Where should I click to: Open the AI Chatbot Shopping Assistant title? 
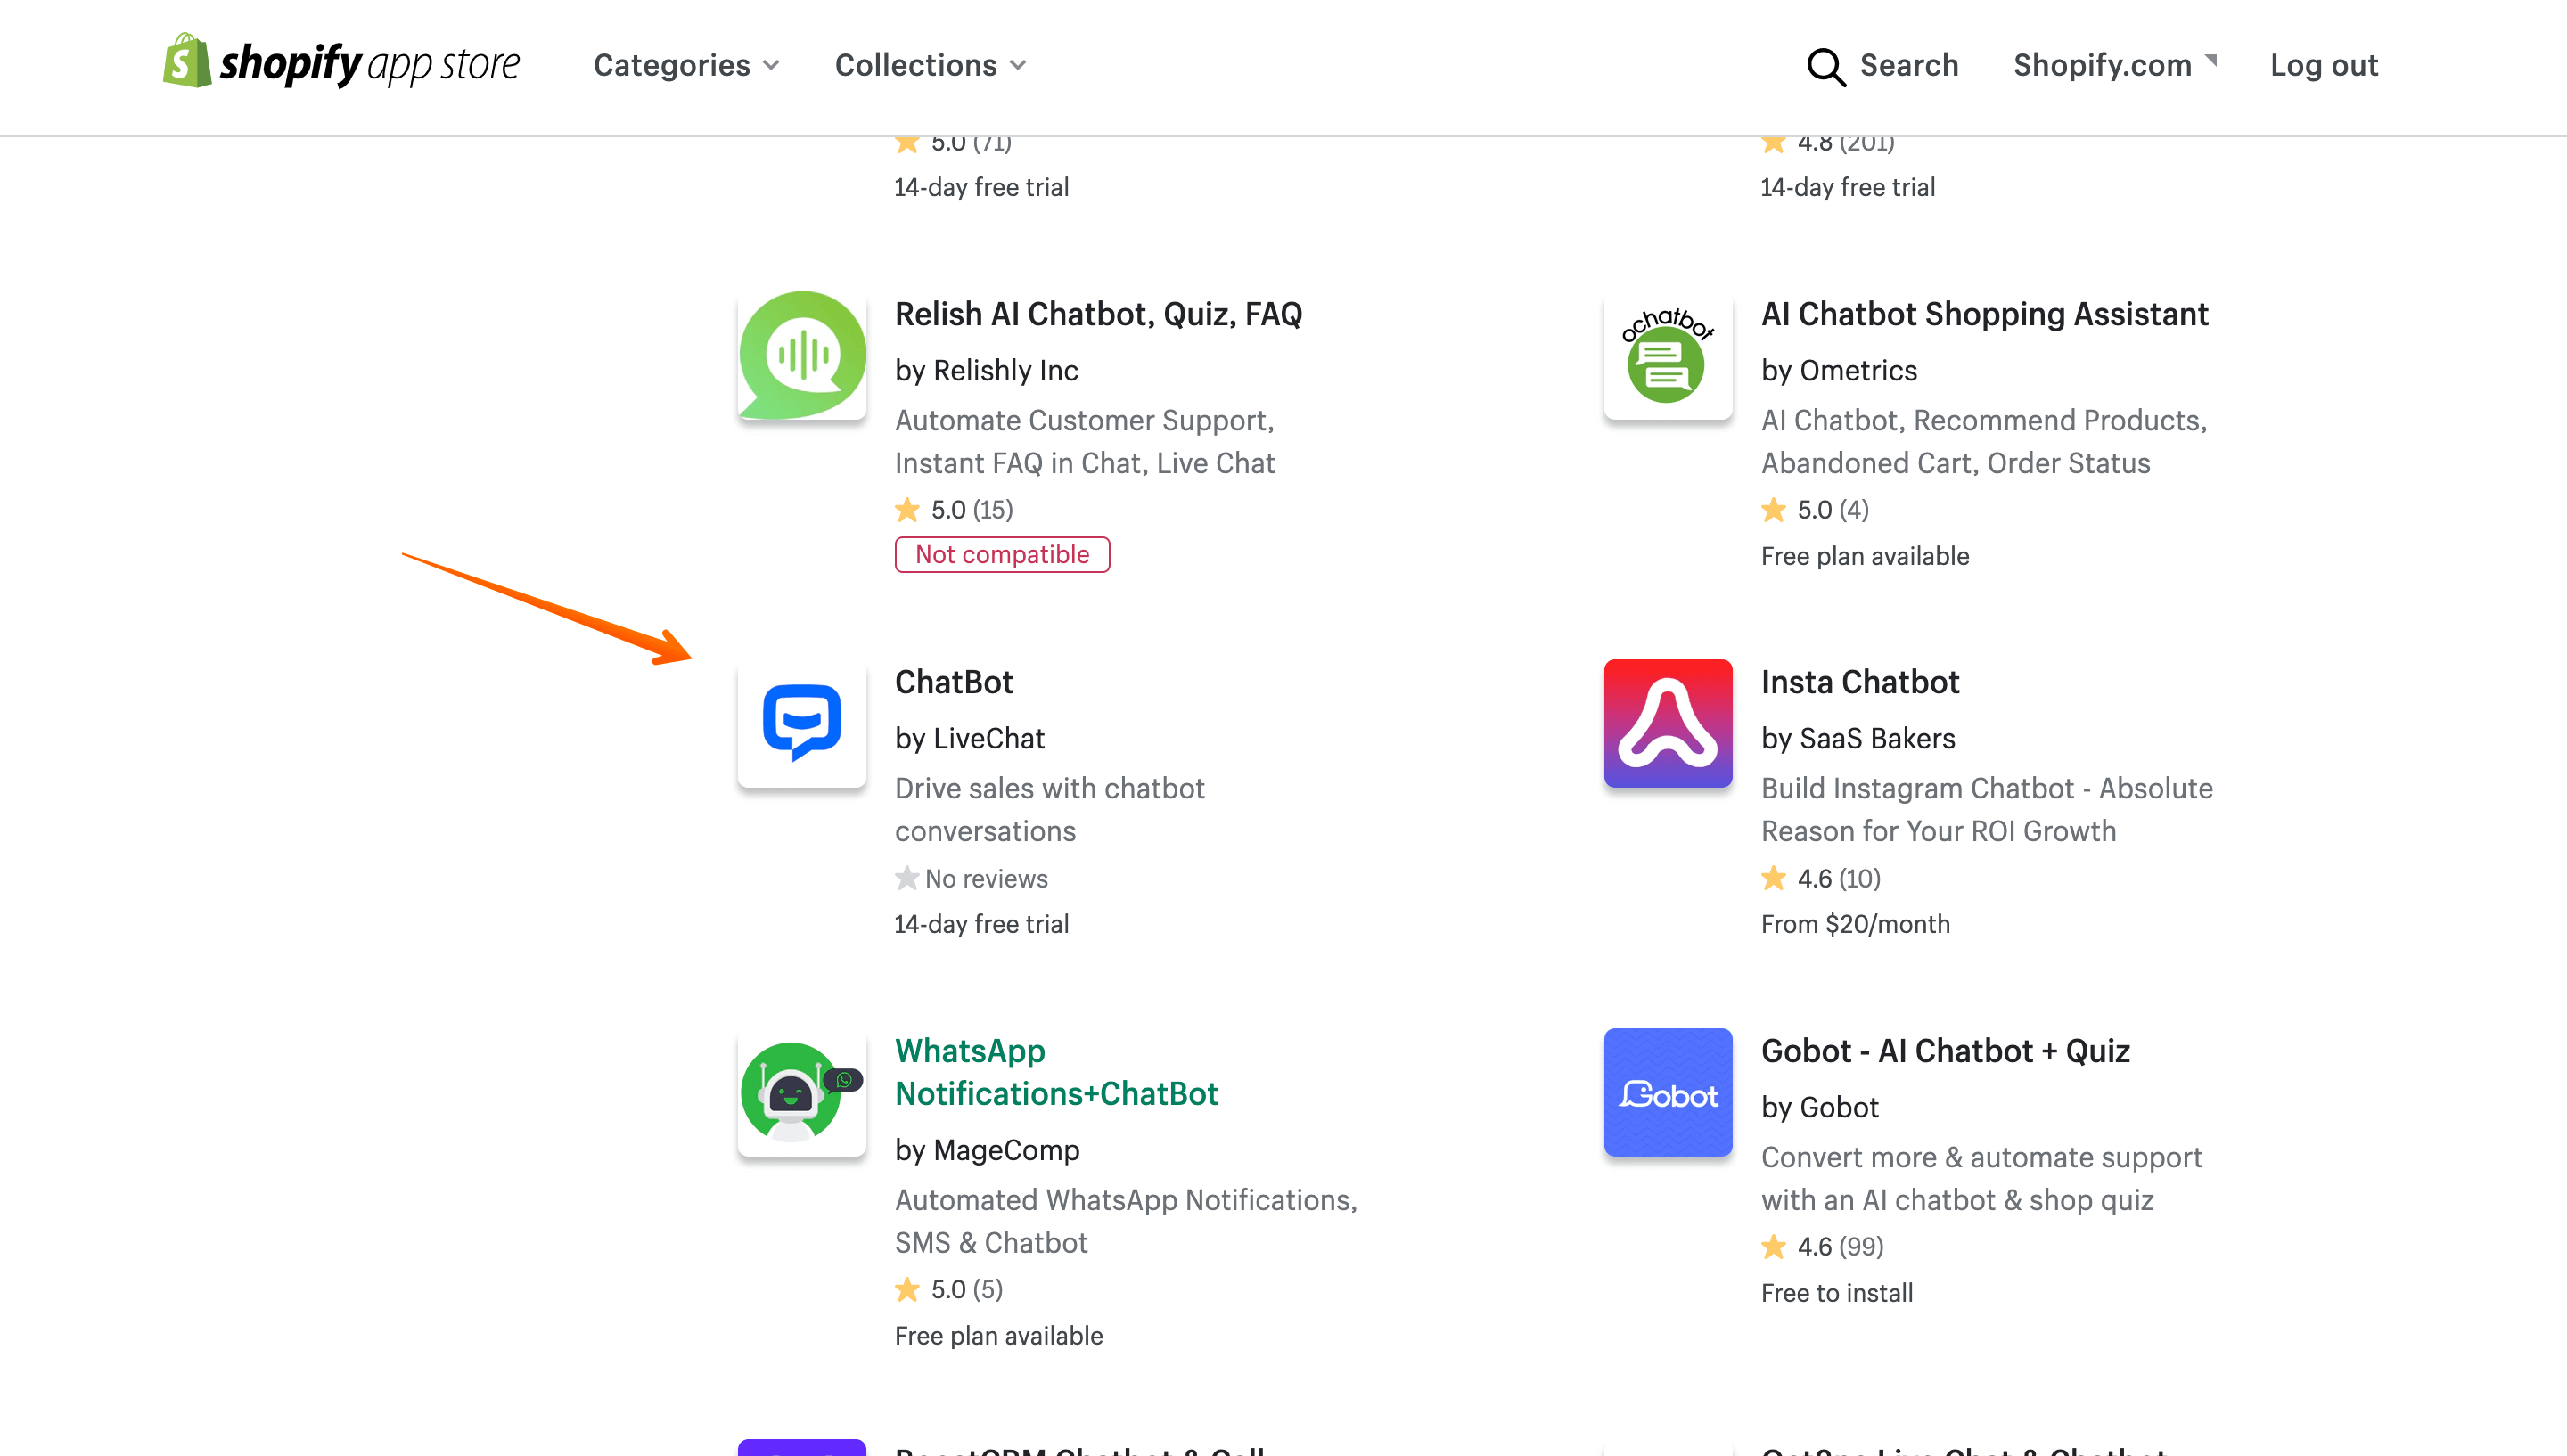pyautogui.click(x=1984, y=314)
